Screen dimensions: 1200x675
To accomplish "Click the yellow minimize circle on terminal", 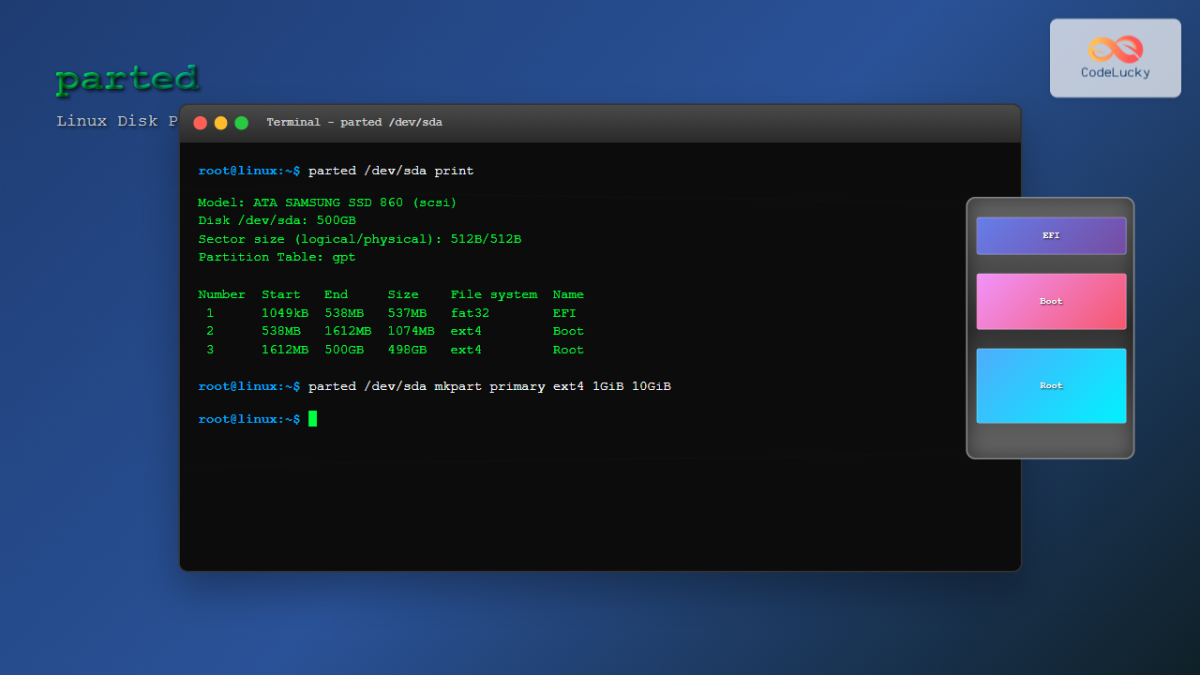I will click(220, 121).
